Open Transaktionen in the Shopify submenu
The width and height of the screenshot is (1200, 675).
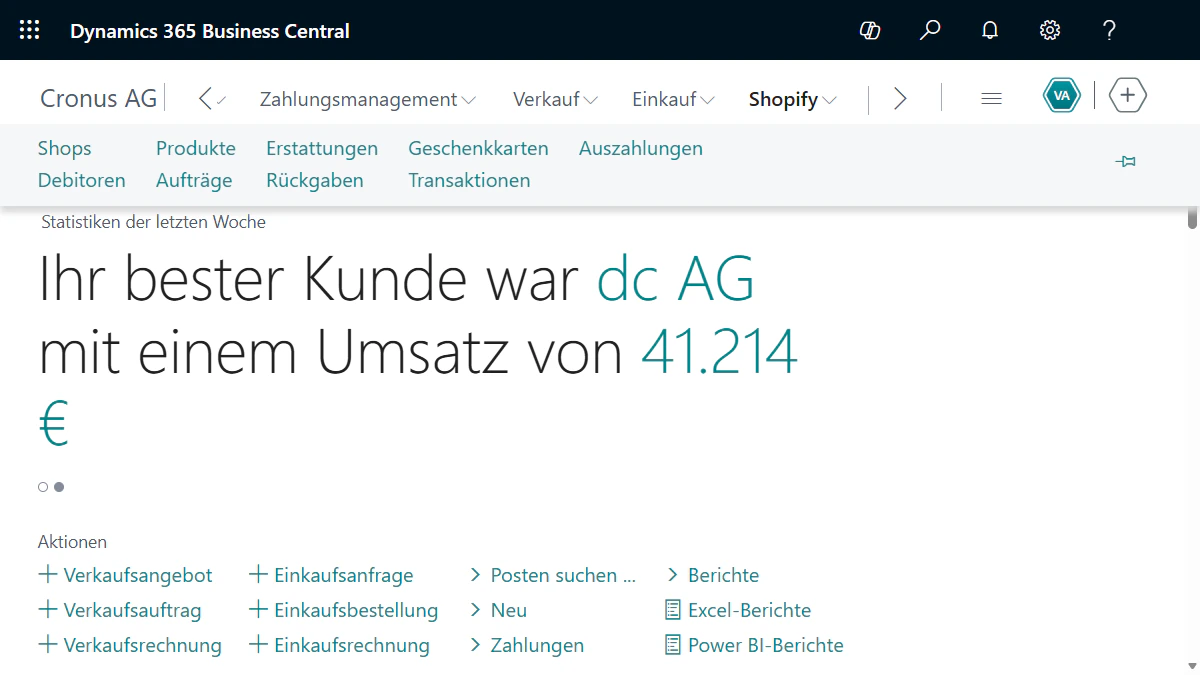tap(469, 180)
